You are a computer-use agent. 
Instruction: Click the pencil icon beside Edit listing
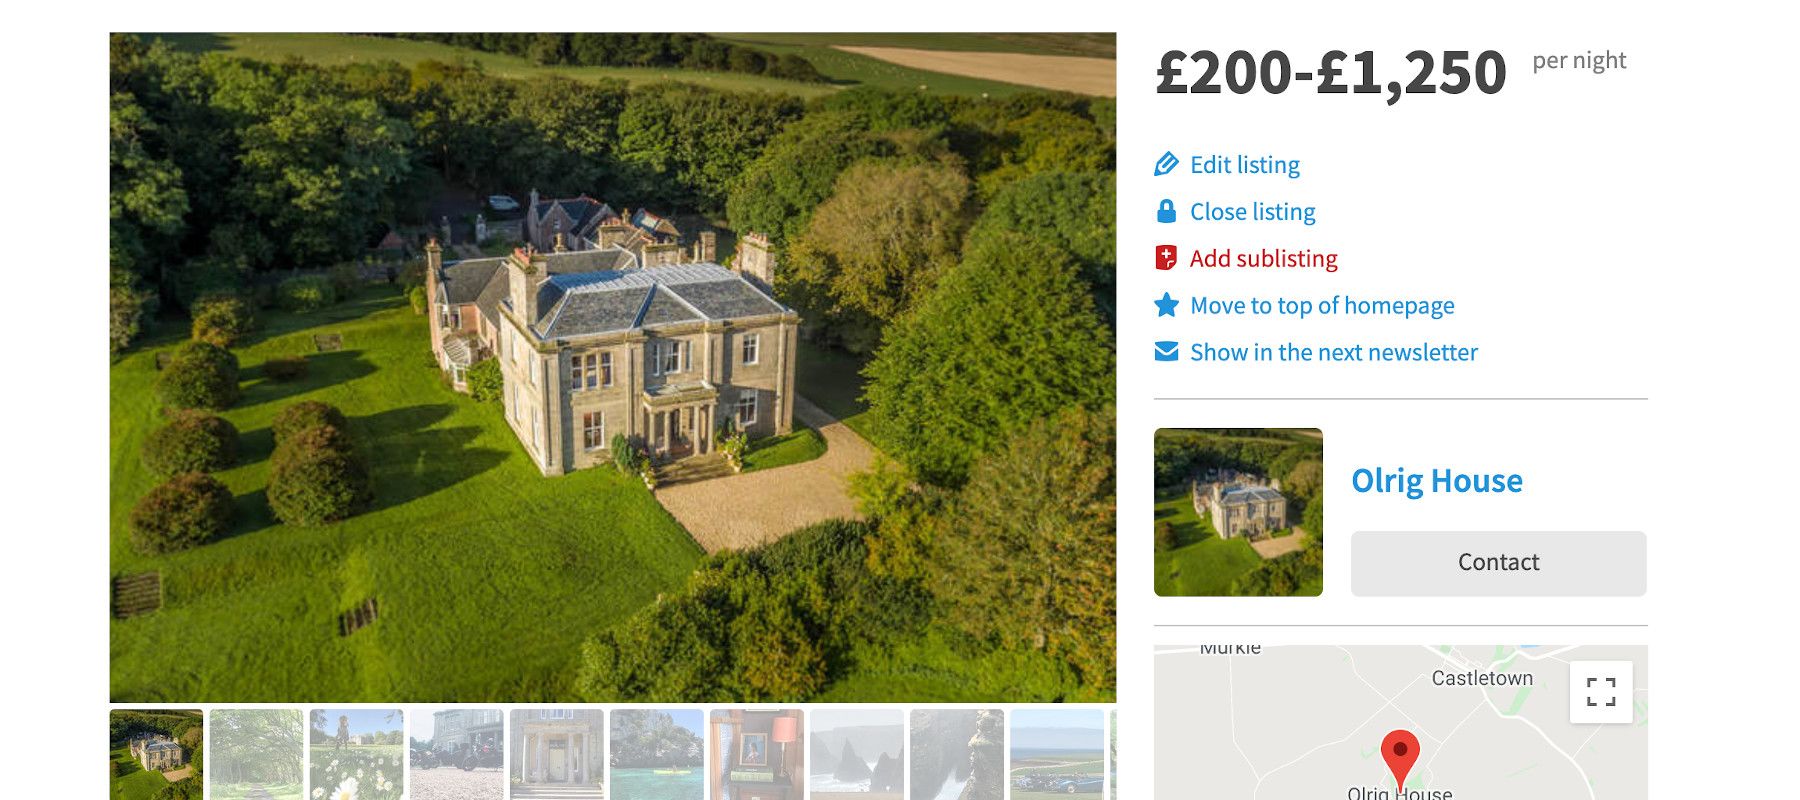pos(1166,164)
